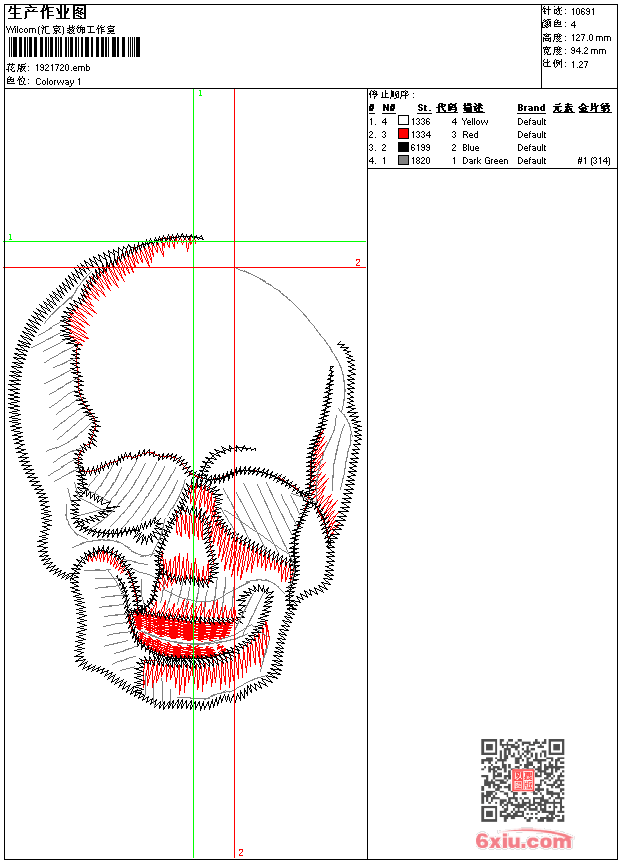The width and height of the screenshot is (620, 860).
Task: Select the Dark Green row in stop sequence
Action: (x=485, y=160)
